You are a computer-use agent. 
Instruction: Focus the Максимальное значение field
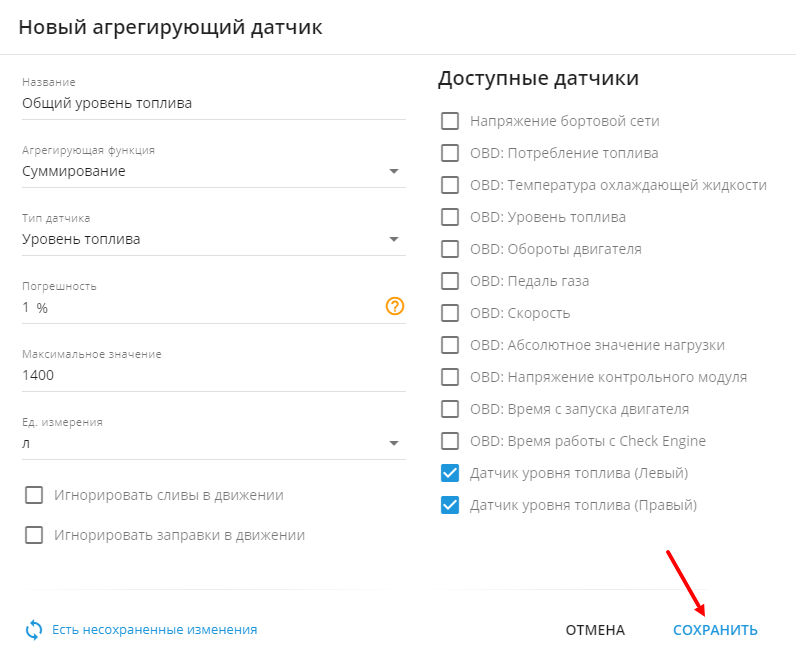click(213, 375)
